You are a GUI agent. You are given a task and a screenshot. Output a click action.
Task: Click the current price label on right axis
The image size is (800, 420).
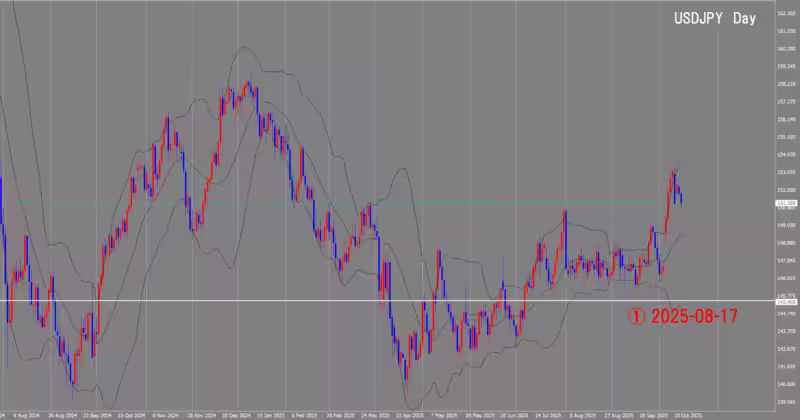coord(786,203)
